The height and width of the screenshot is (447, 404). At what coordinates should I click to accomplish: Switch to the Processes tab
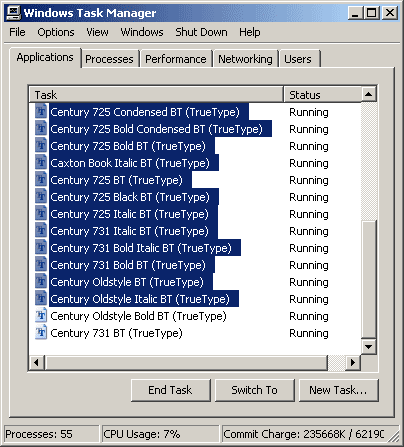pyautogui.click(x=109, y=59)
